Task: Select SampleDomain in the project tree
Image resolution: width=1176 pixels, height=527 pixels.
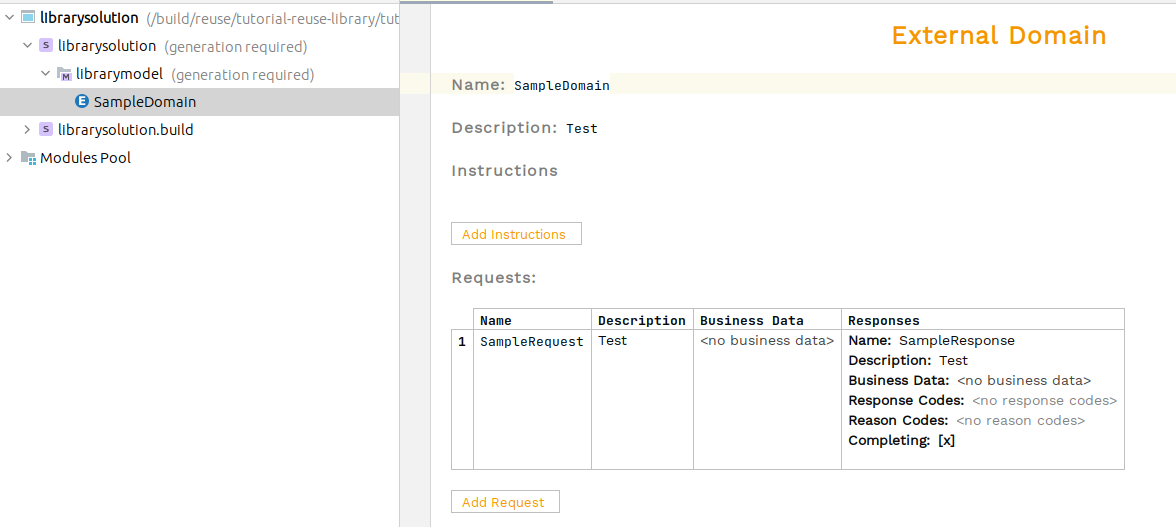Action: coord(144,102)
